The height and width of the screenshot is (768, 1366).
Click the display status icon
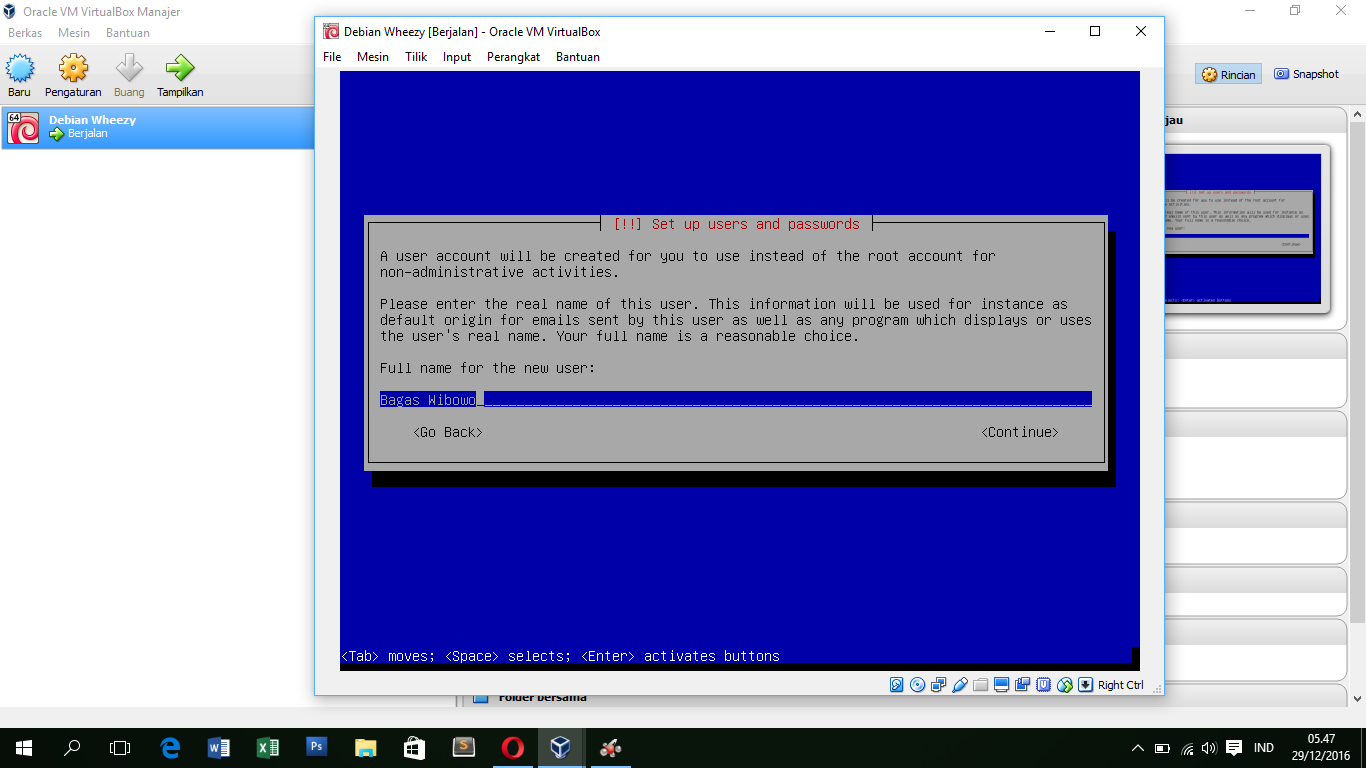(x=1001, y=685)
